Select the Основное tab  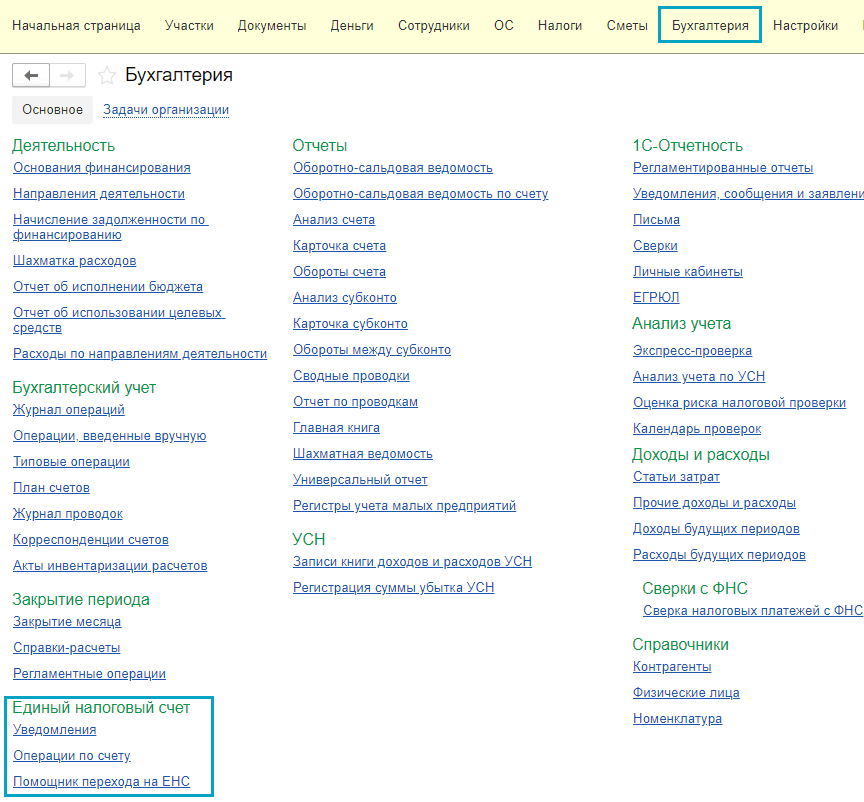pos(52,110)
